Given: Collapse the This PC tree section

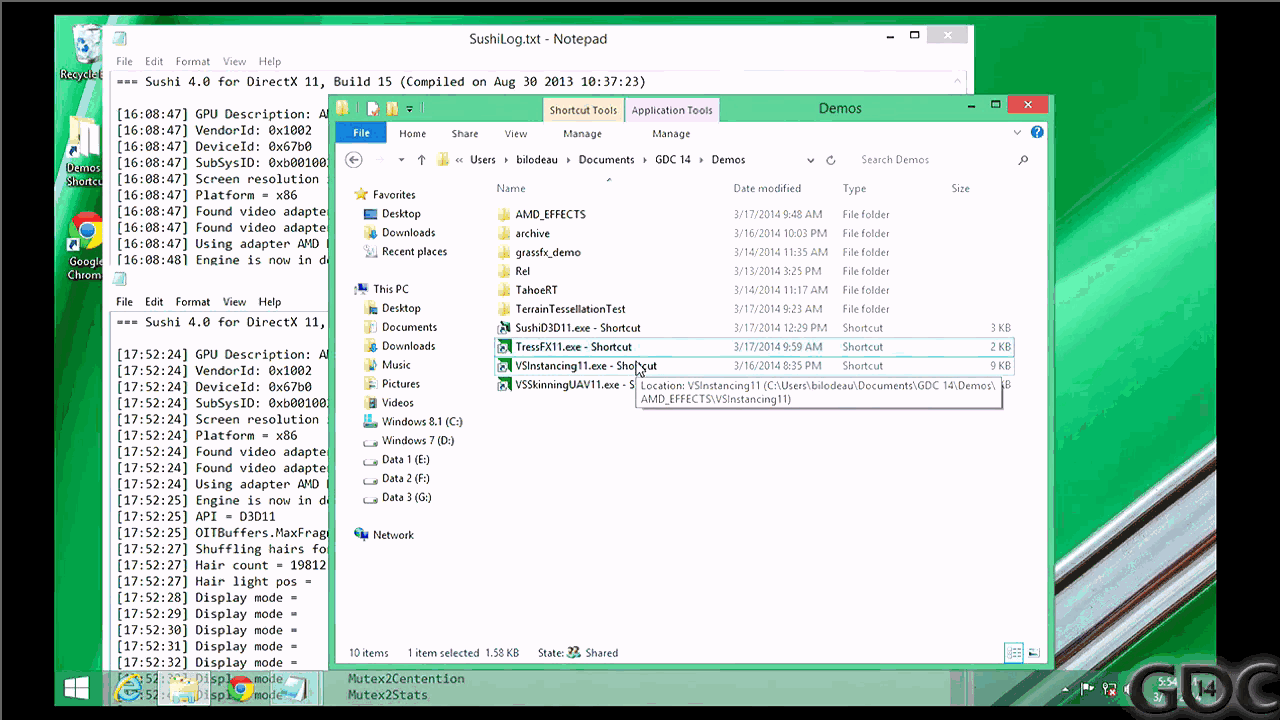Looking at the screenshot, I should click(x=359, y=290).
